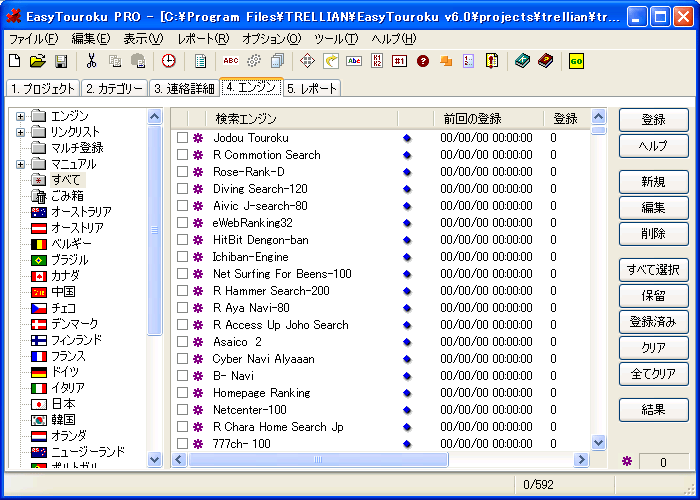The width and height of the screenshot is (700, 500).
Task: Click engine list scroll down arrow
Action: click(x=599, y=442)
